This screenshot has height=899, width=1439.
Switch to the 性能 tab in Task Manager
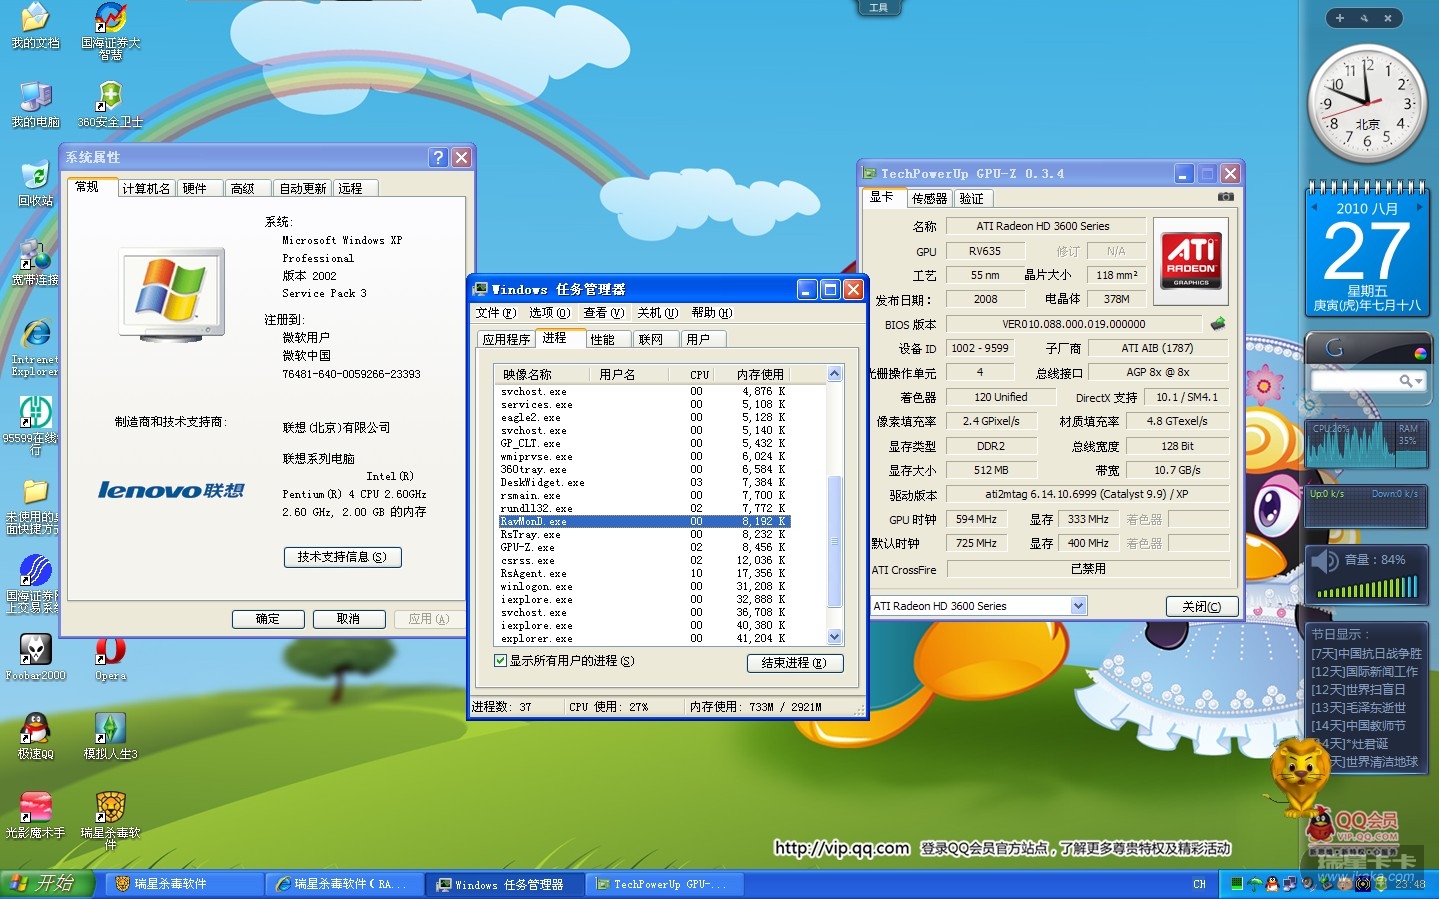point(609,340)
